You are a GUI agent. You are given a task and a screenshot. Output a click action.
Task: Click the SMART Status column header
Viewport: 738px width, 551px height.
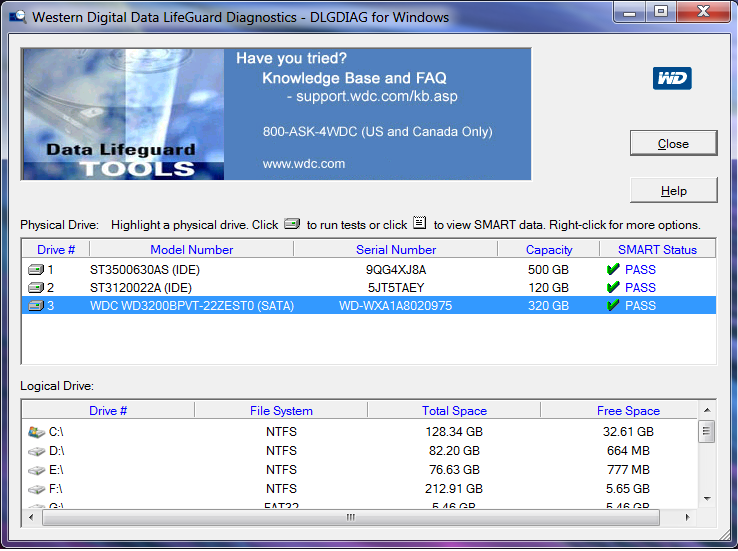point(657,250)
